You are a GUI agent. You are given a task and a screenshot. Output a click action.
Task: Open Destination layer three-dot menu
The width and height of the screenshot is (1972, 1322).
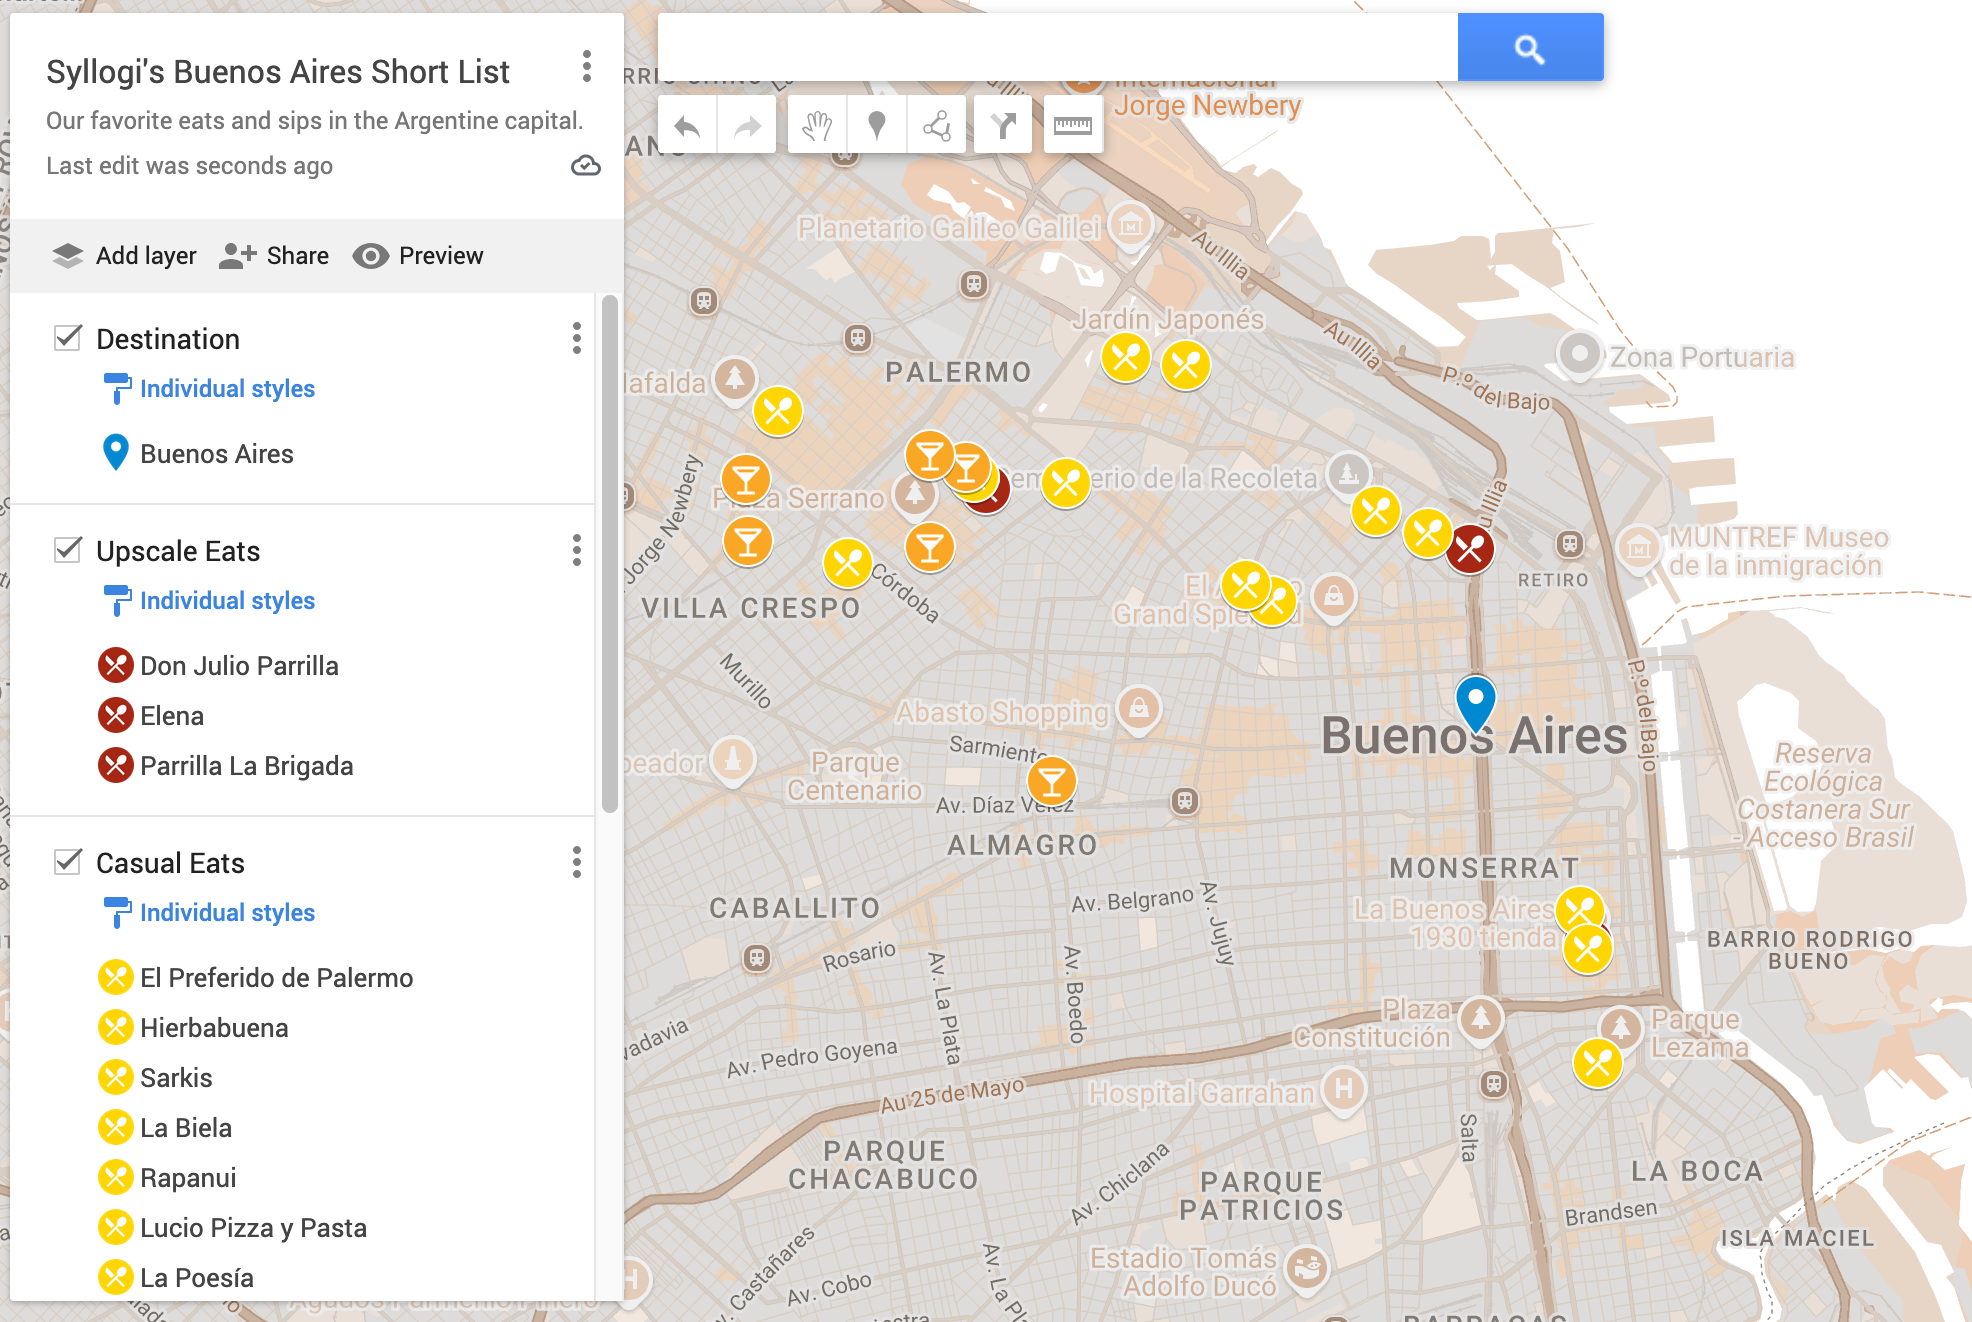[576, 338]
